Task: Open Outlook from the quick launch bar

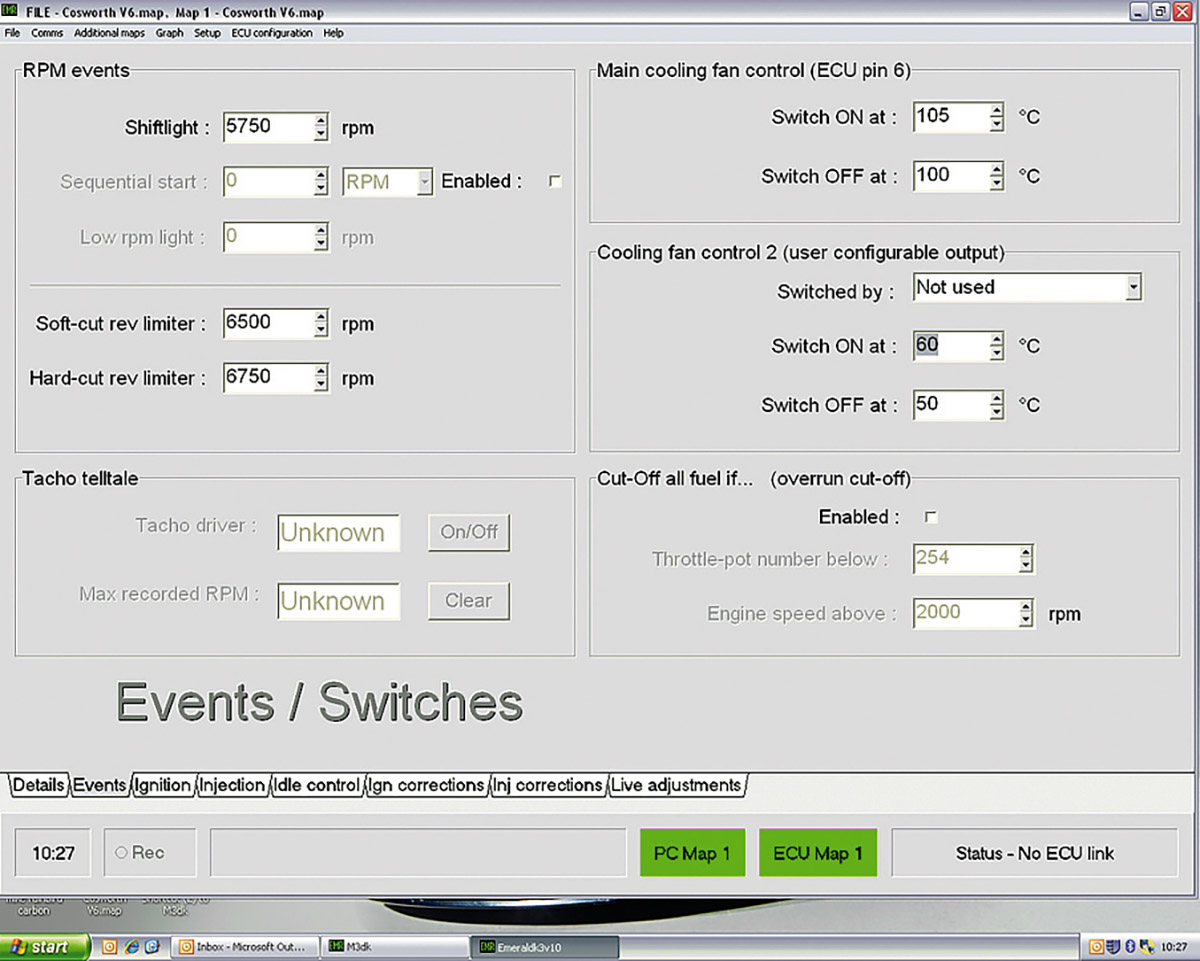Action: [110, 946]
